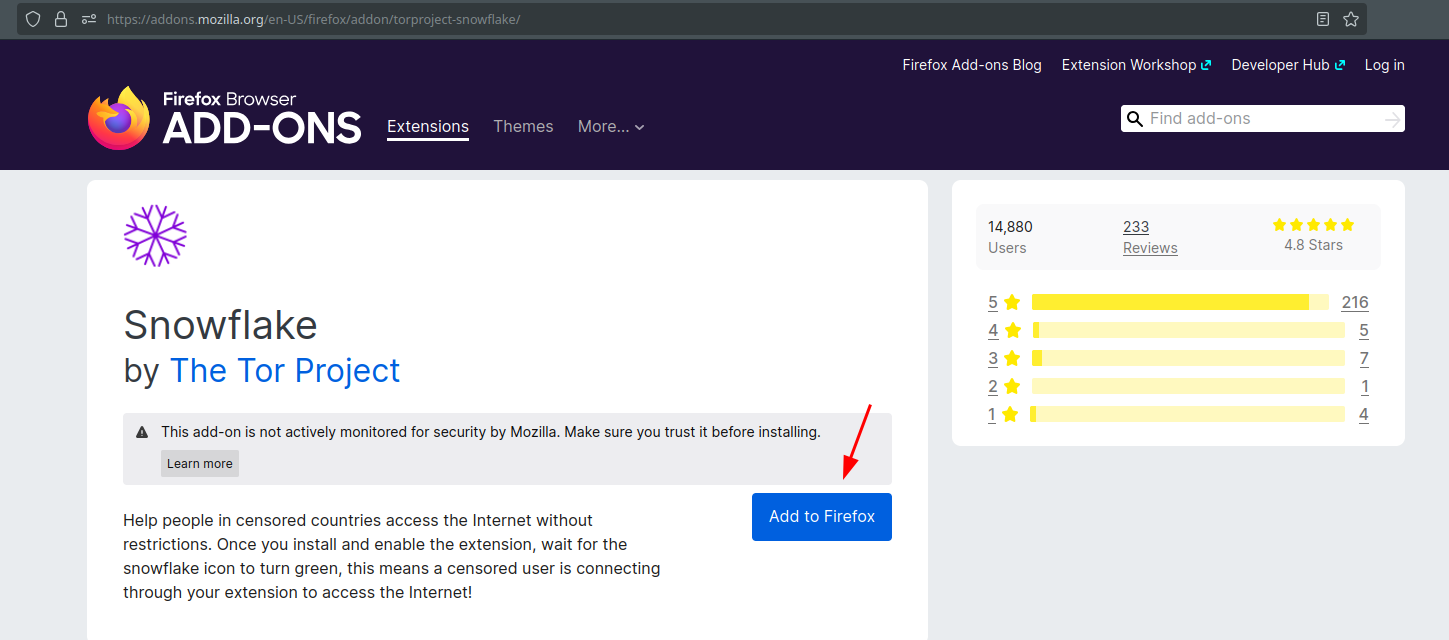Open the 233 Reviews link
The width and height of the screenshot is (1449, 640).
[1150, 237]
